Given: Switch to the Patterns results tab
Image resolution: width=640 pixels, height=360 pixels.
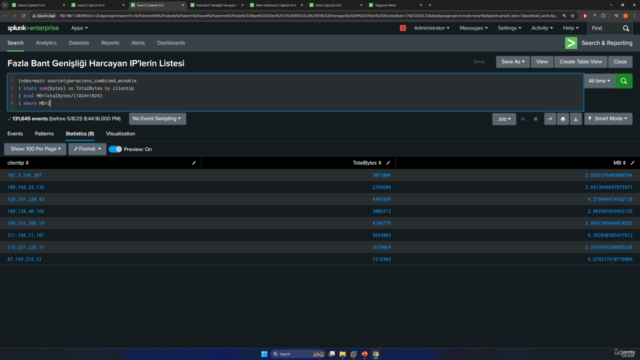Looking at the screenshot, I should point(44,133).
